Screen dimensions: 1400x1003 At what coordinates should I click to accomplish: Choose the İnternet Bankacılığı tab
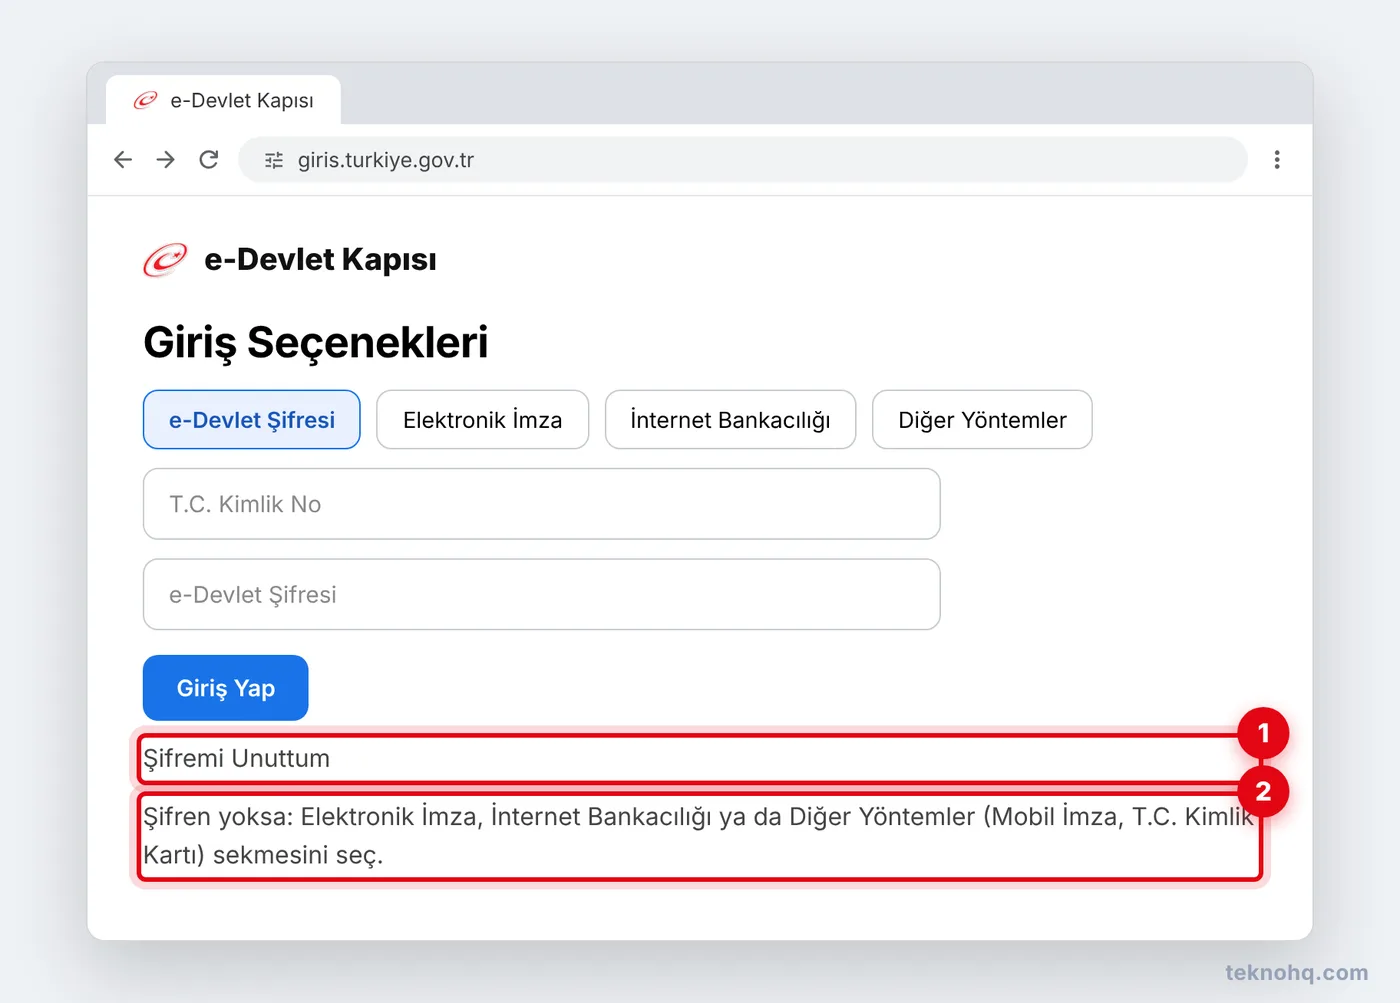click(731, 420)
